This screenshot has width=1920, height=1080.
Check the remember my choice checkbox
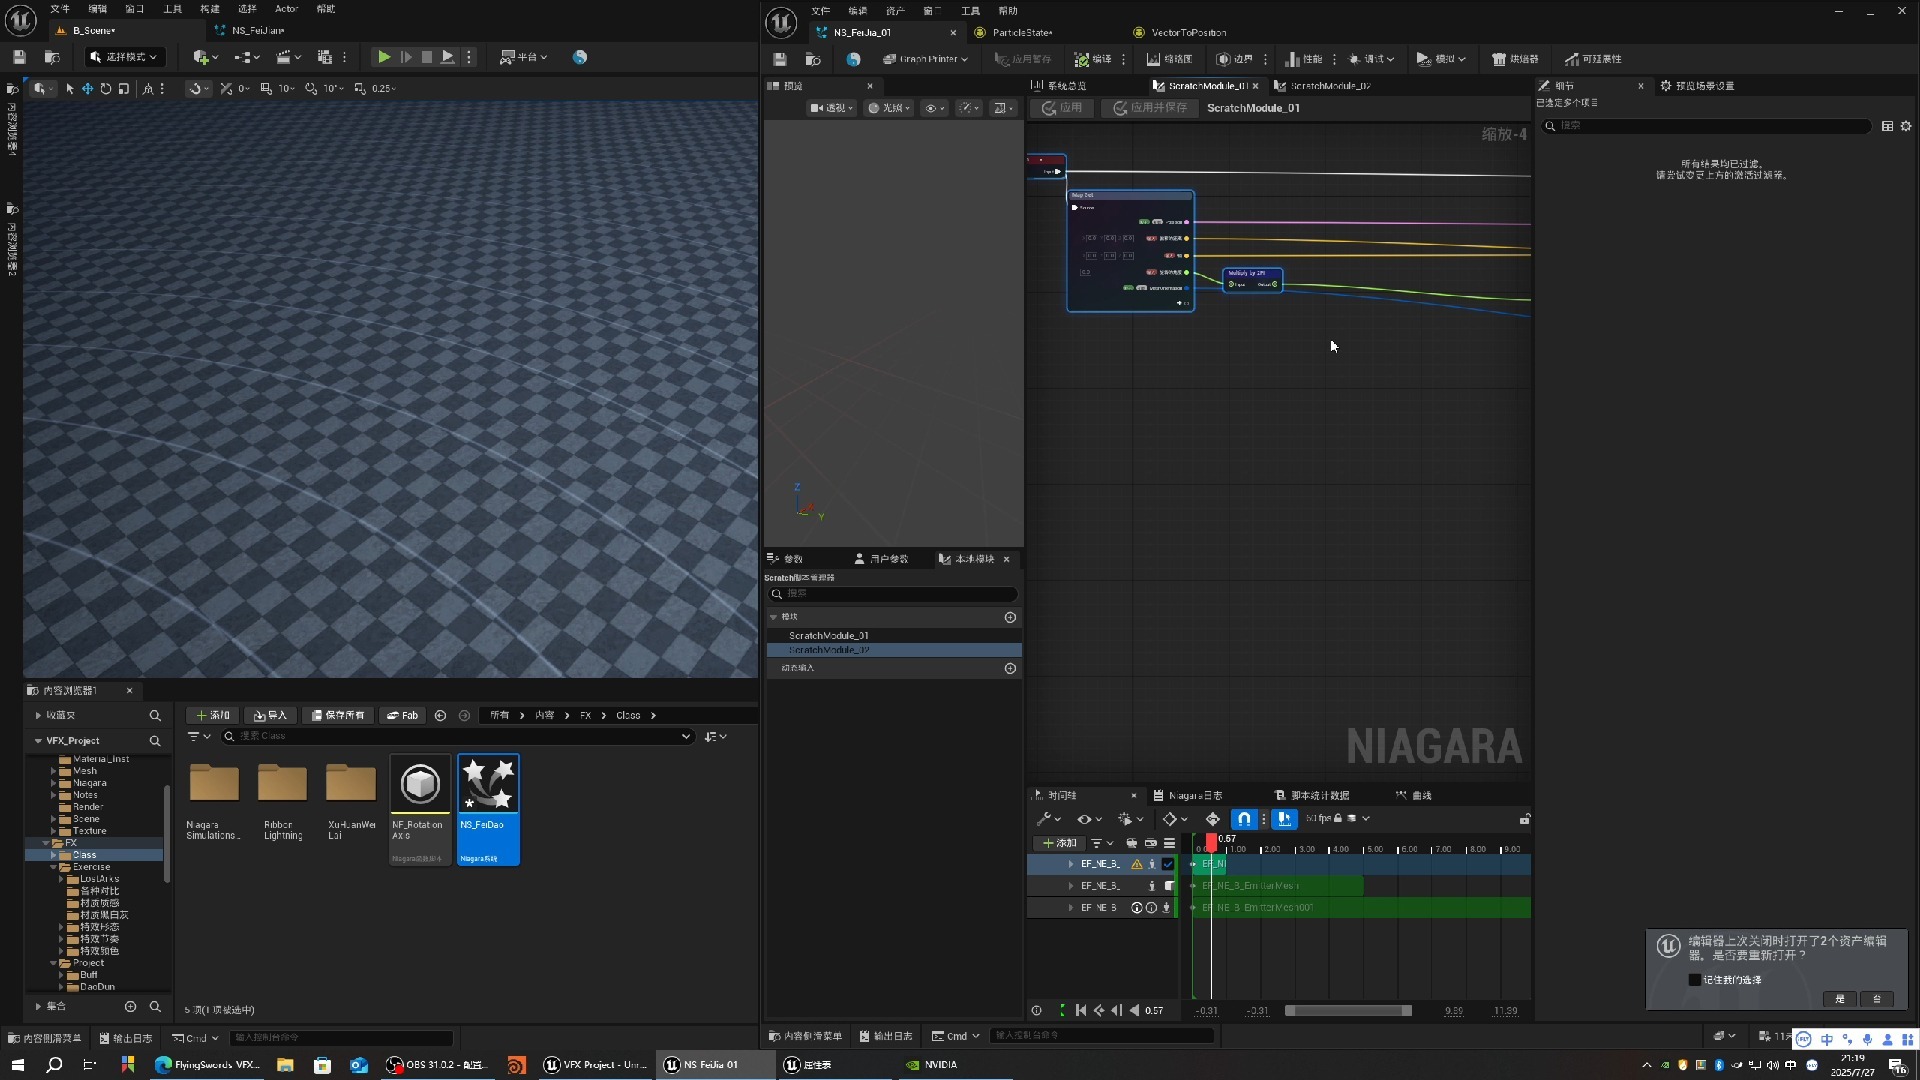pyautogui.click(x=1694, y=981)
